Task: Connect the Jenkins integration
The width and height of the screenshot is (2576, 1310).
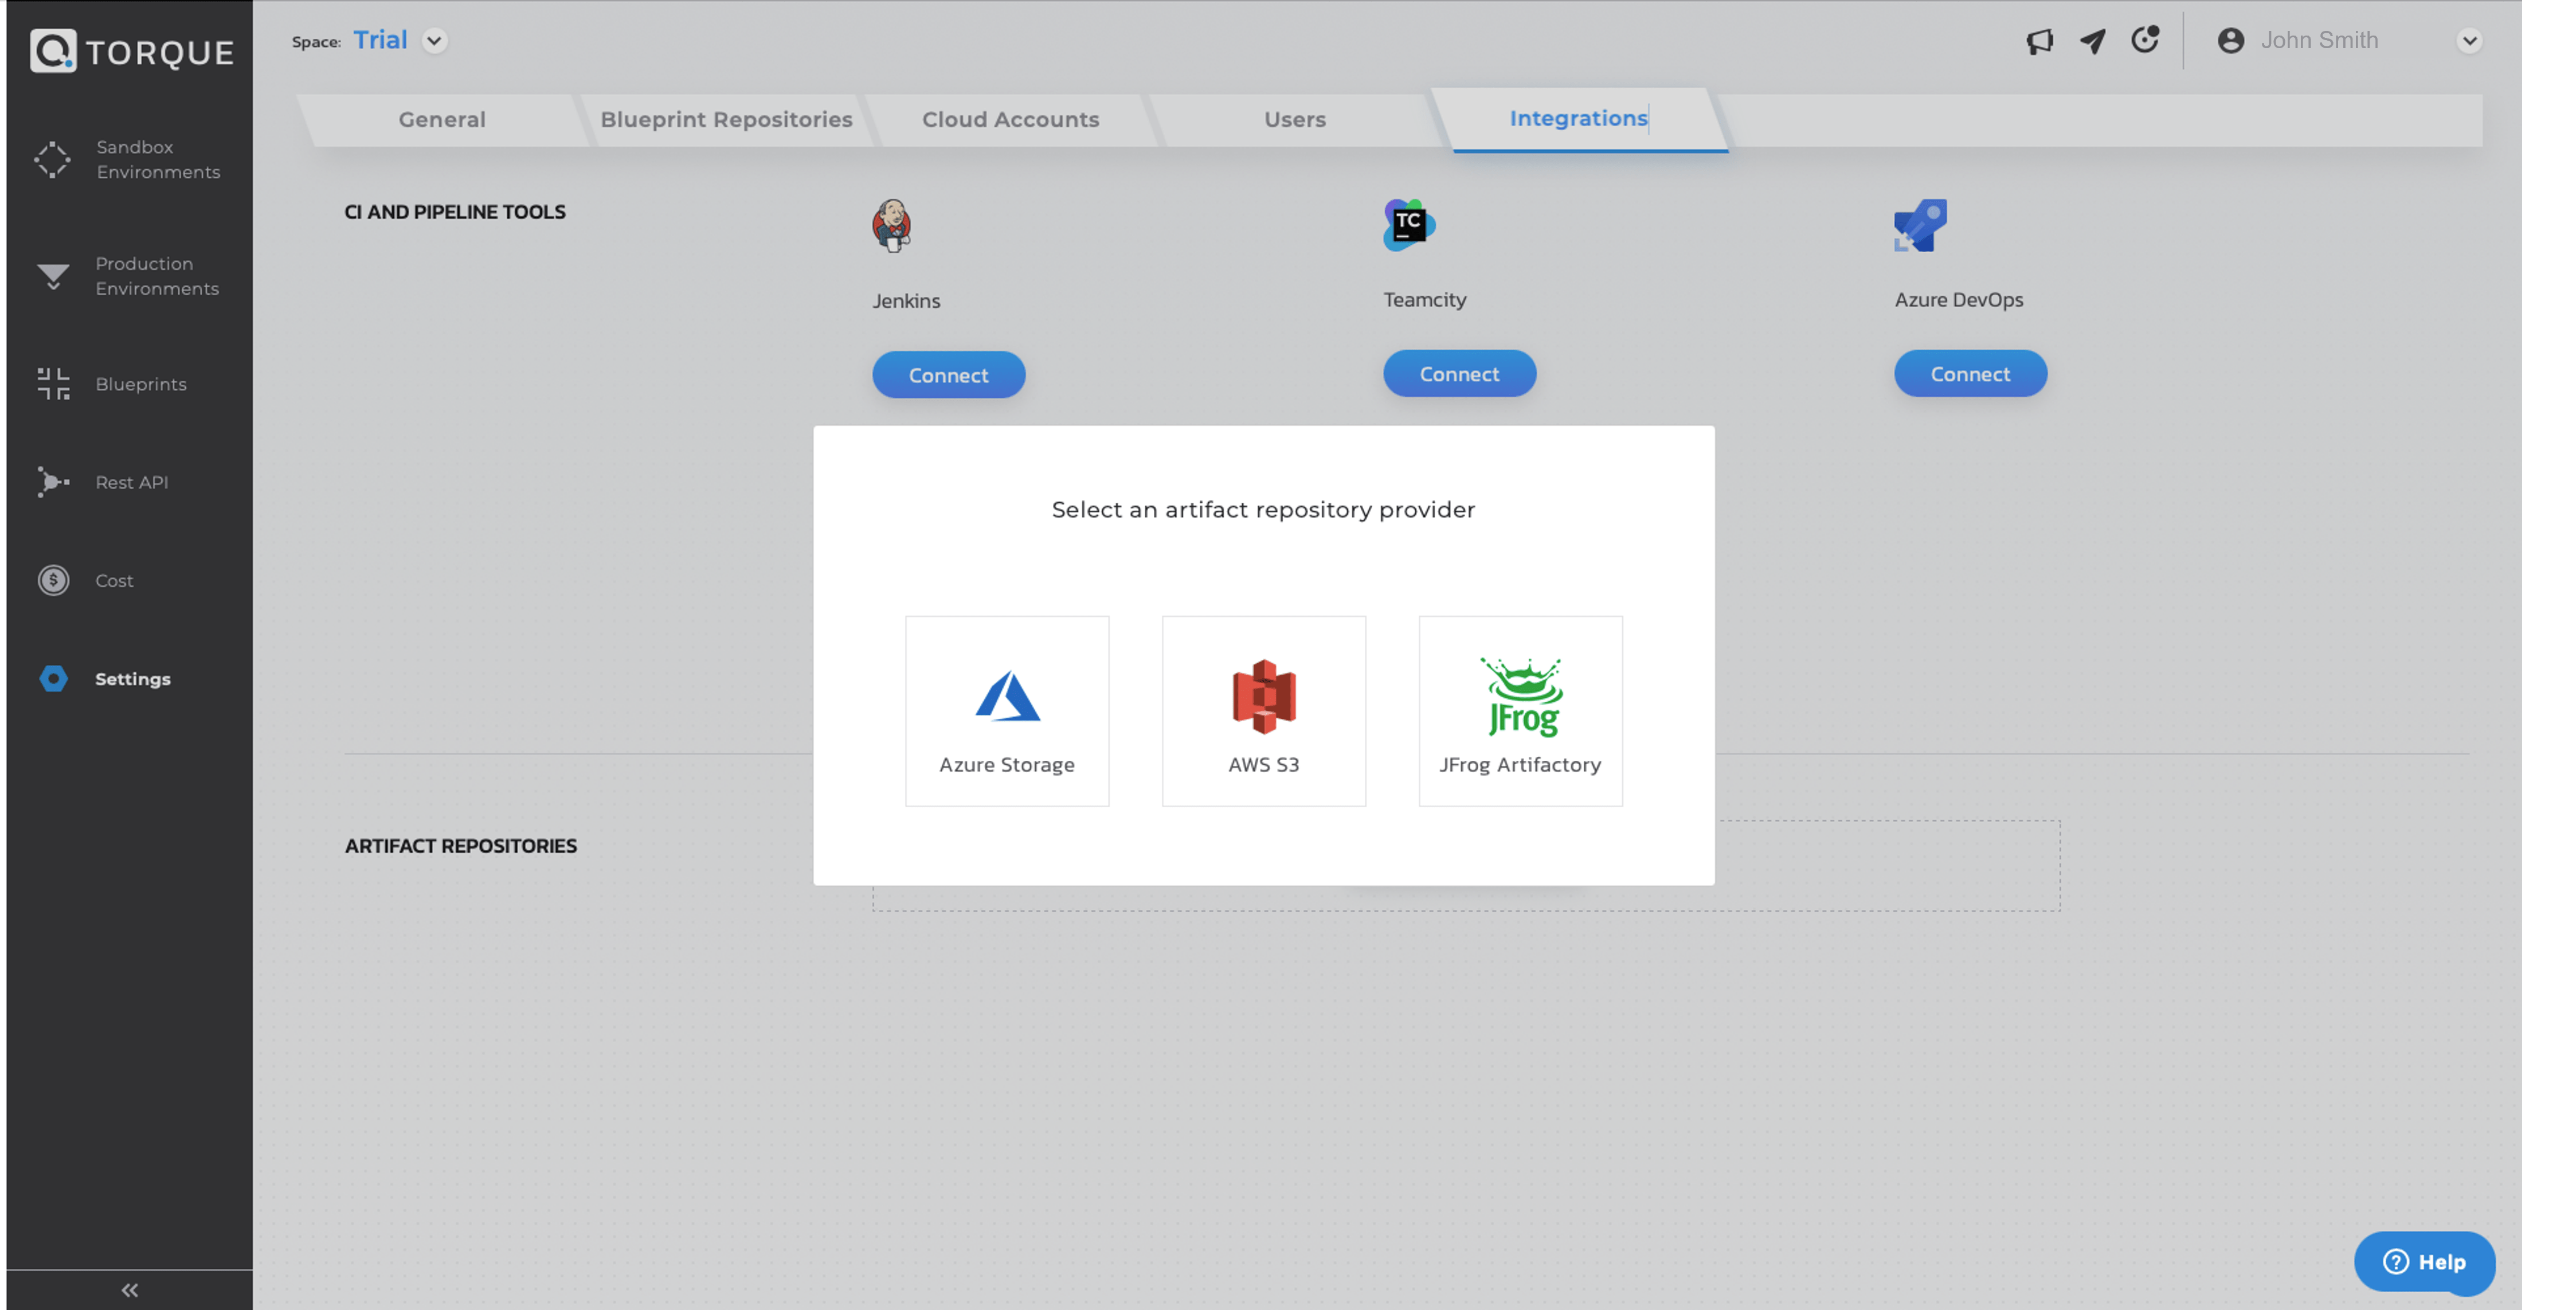Action: pos(948,375)
